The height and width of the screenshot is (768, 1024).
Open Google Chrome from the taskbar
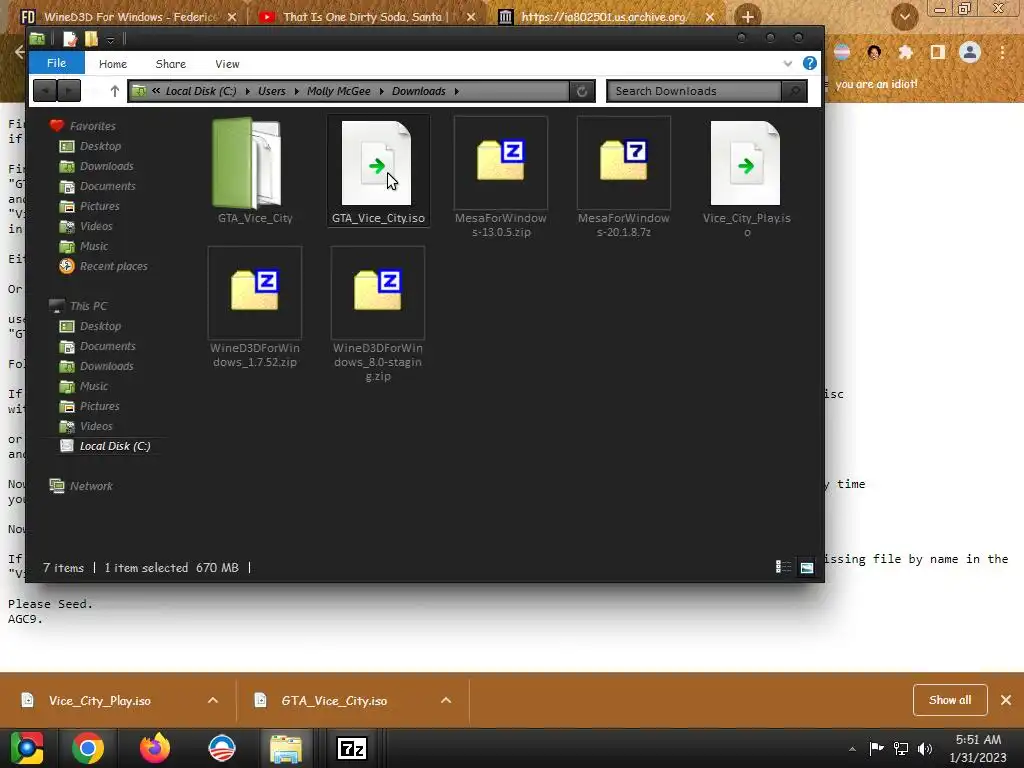(x=88, y=748)
